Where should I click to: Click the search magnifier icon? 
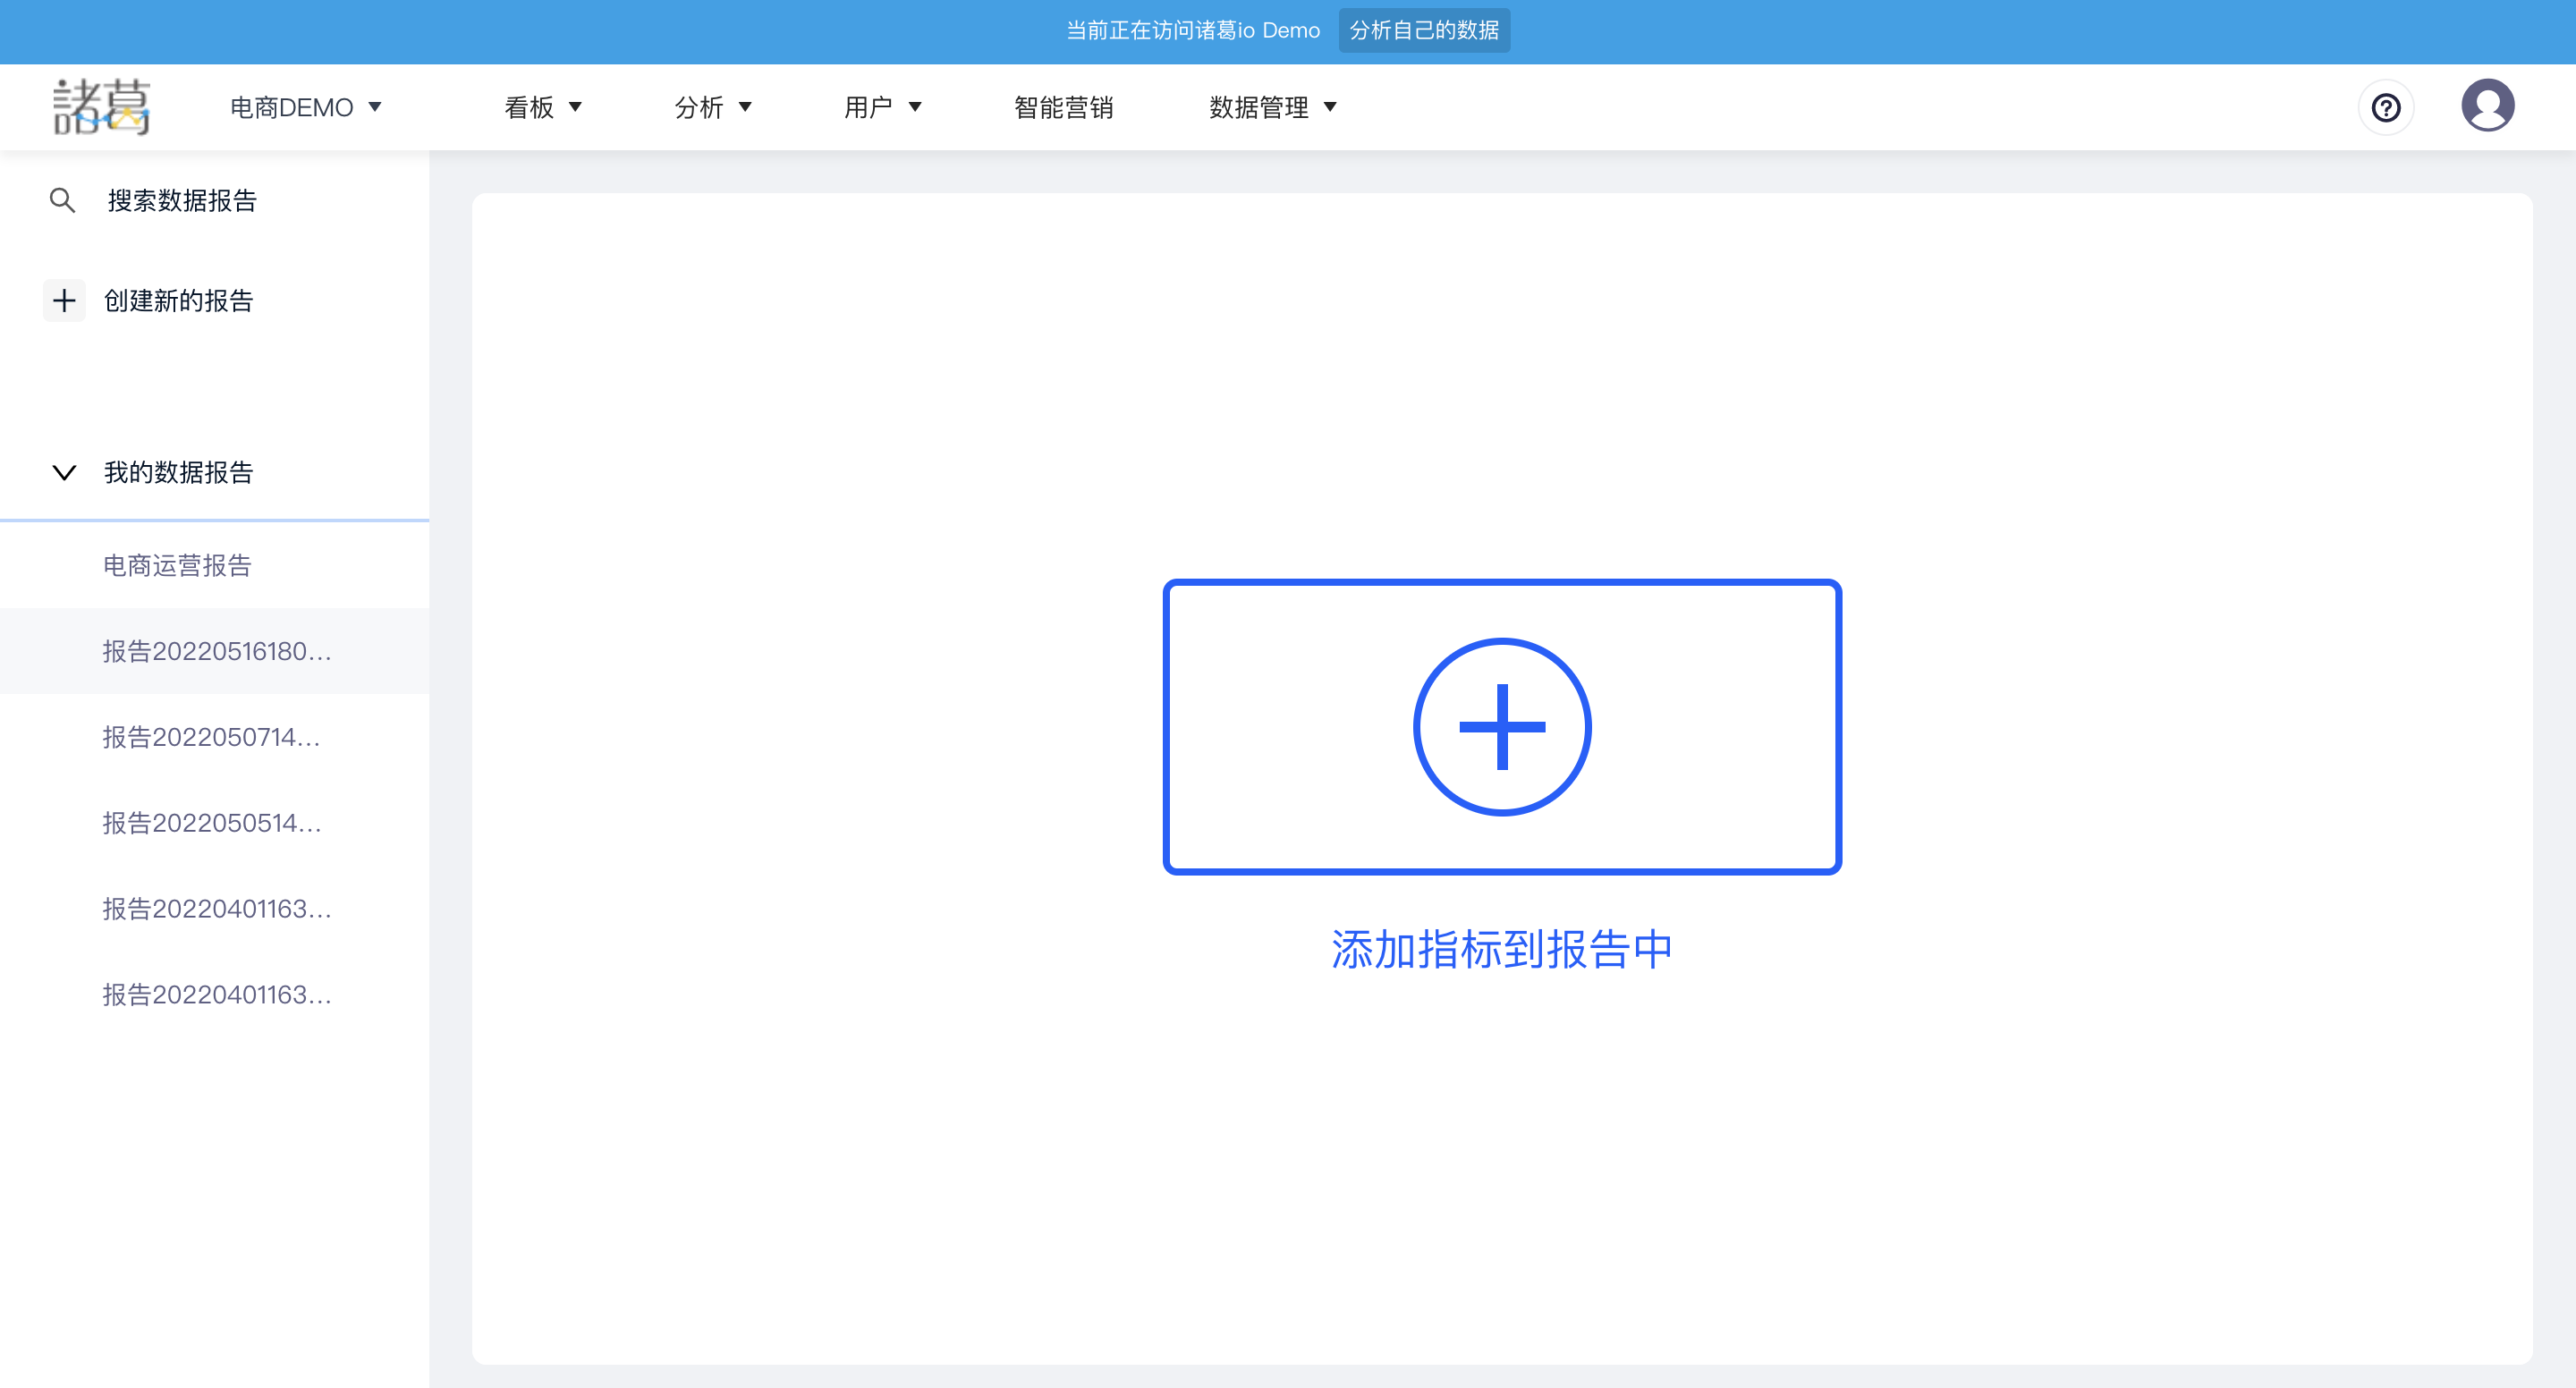click(x=62, y=200)
